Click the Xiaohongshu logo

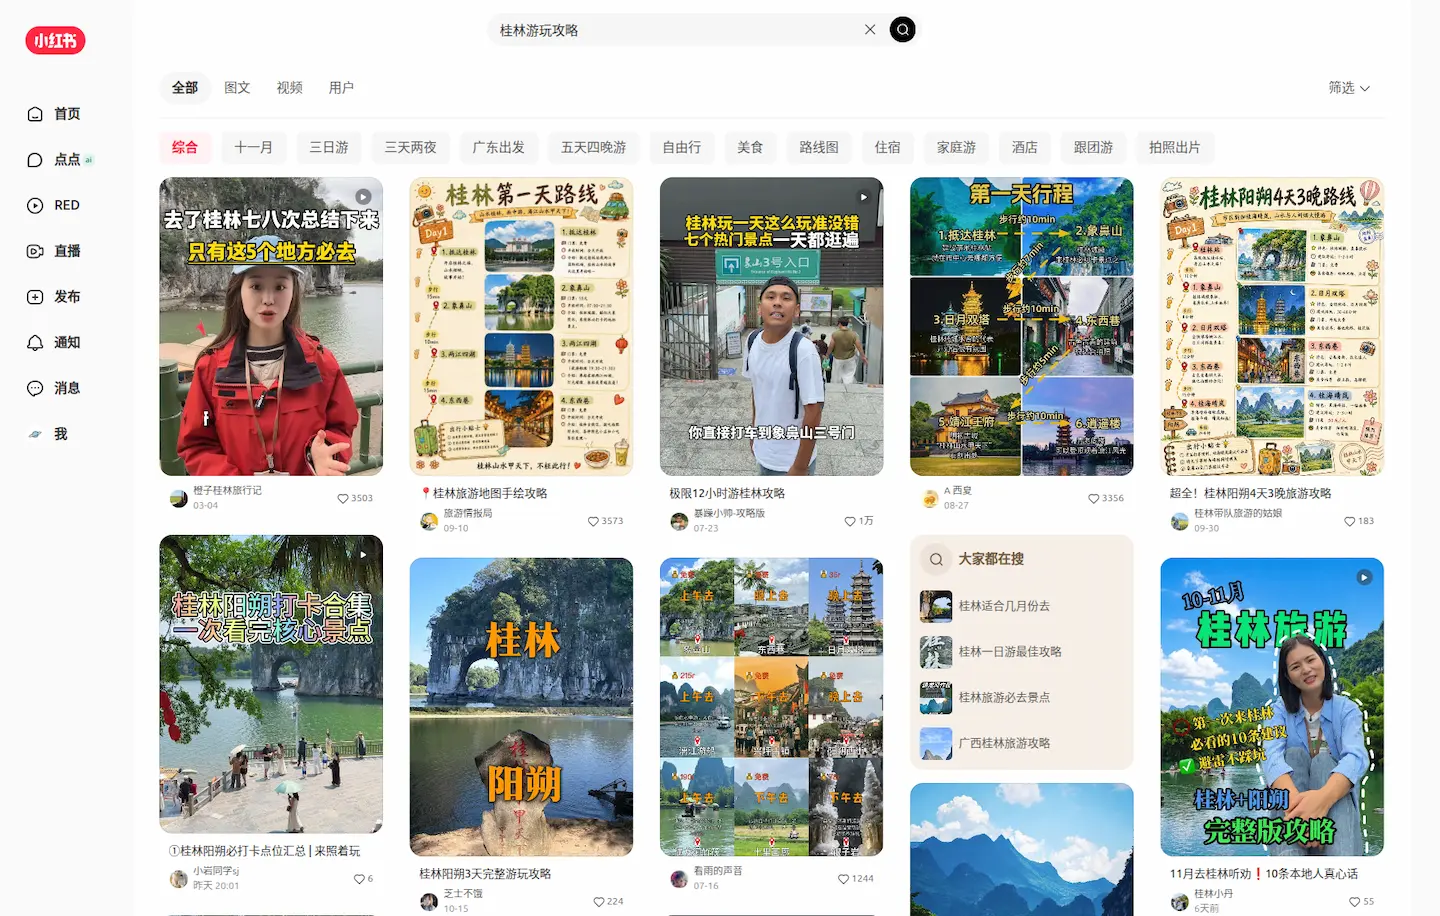(x=55, y=41)
